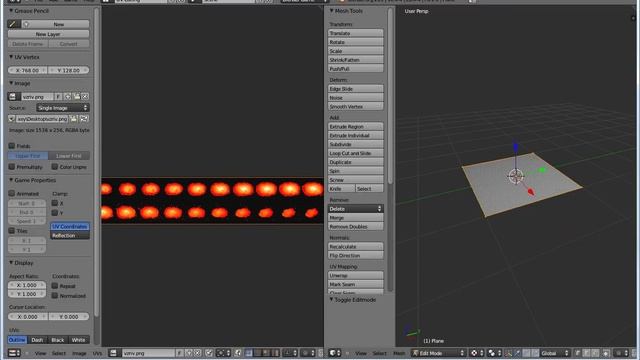The height and width of the screenshot is (360, 640).
Task: Reload image icon beside file path
Action: click(84, 119)
